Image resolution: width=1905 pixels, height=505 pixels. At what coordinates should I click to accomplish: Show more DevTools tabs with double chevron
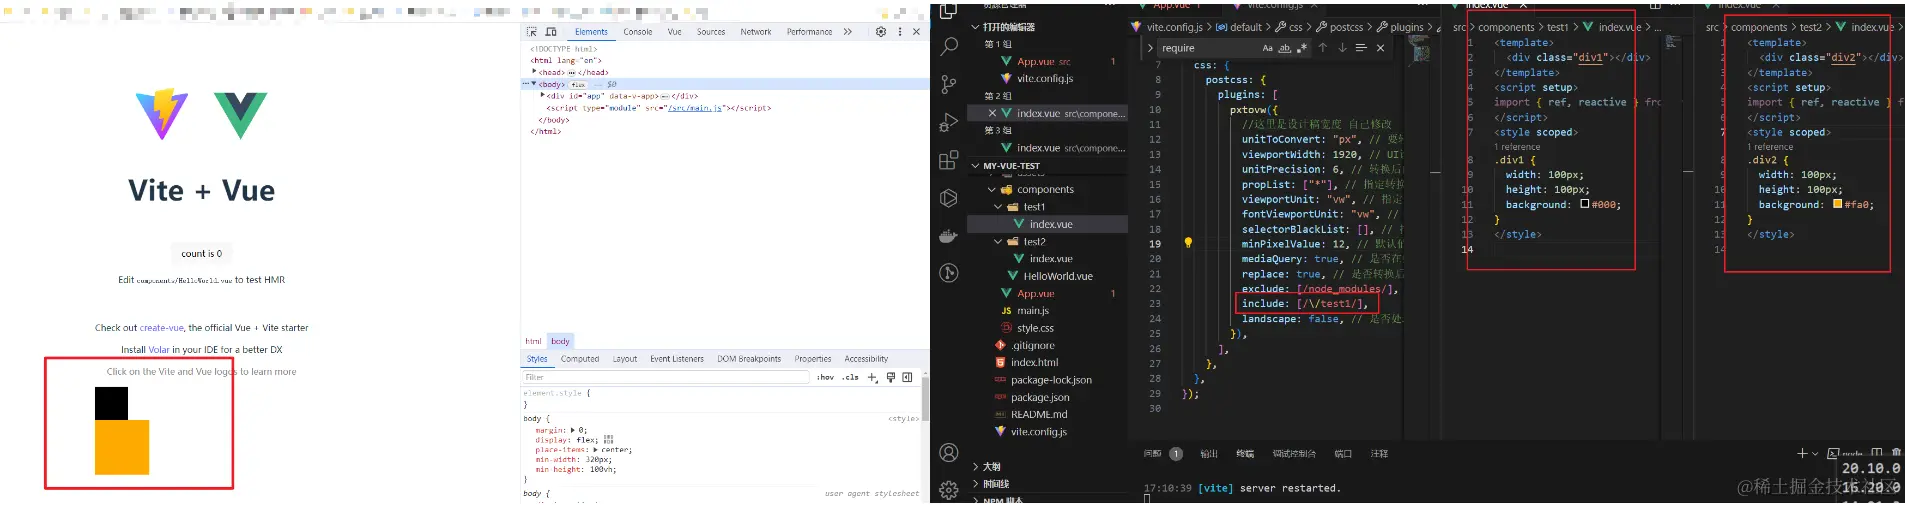(848, 32)
